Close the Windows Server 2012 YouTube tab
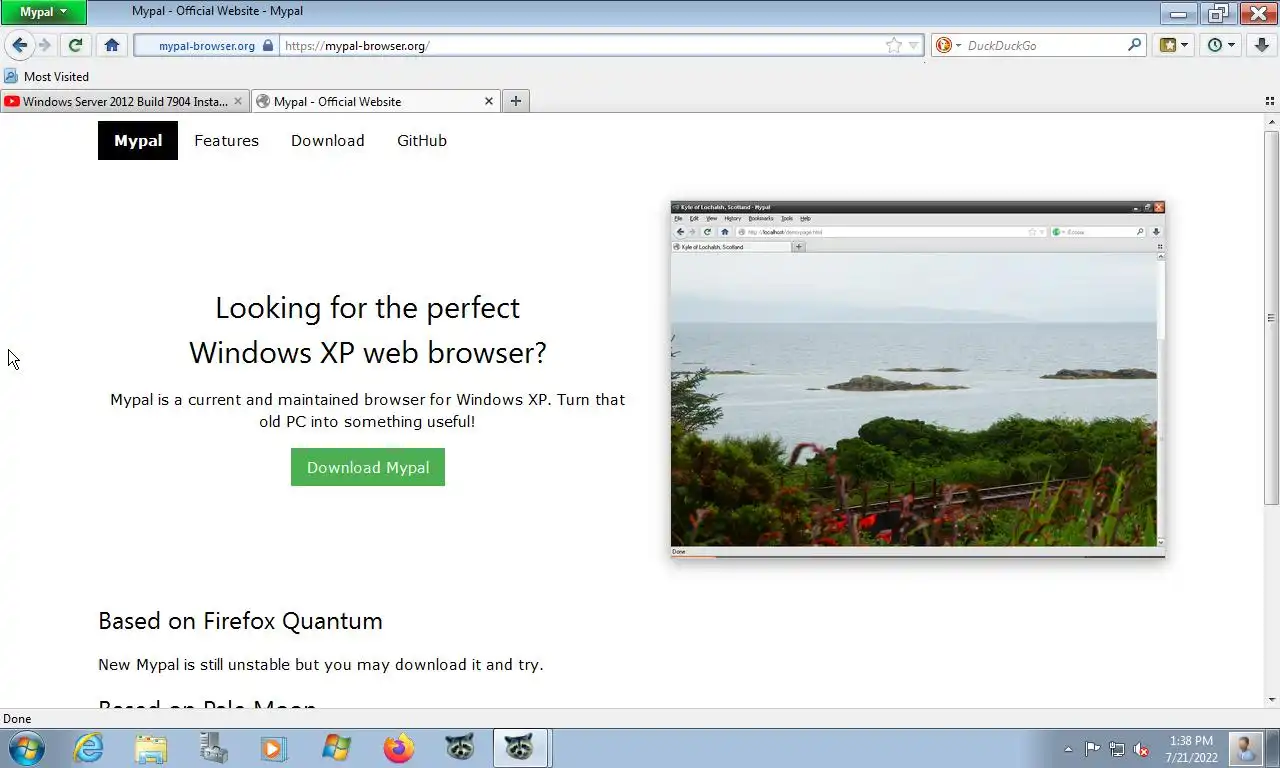Screen dimensions: 1280x768 pos(237,101)
